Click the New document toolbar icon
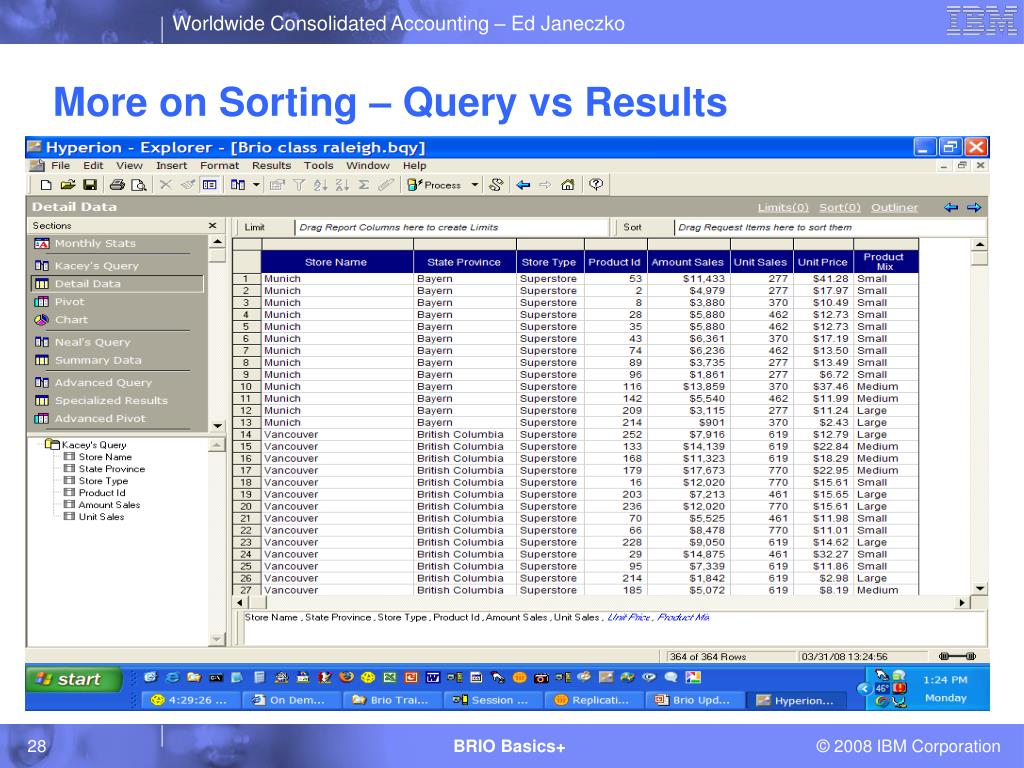 click(x=46, y=185)
